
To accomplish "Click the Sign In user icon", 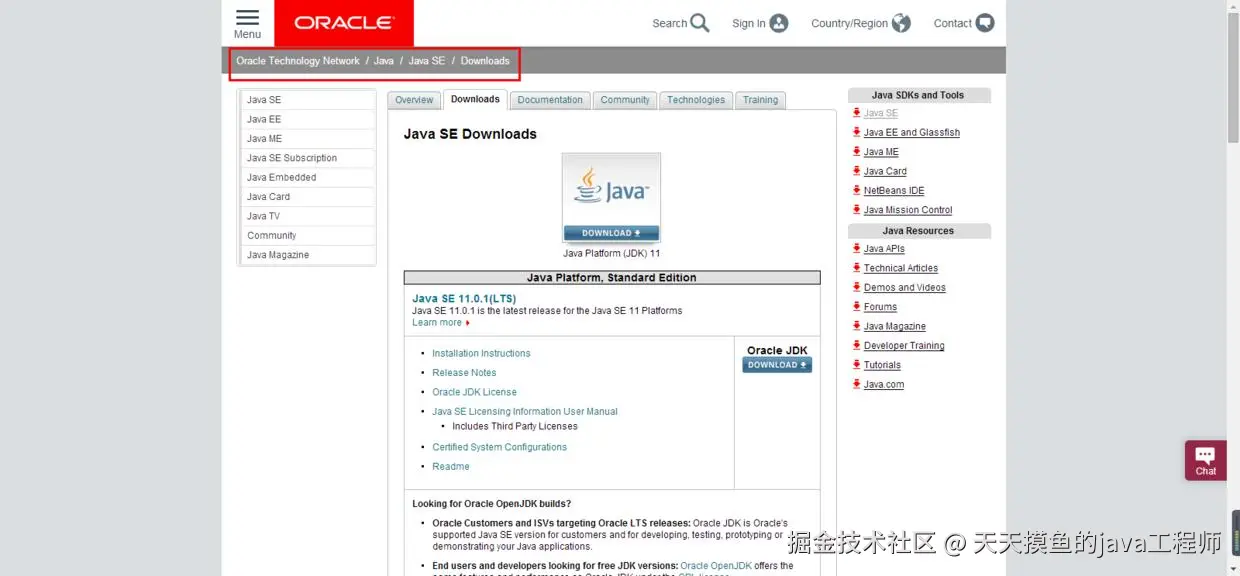I will [x=779, y=23].
